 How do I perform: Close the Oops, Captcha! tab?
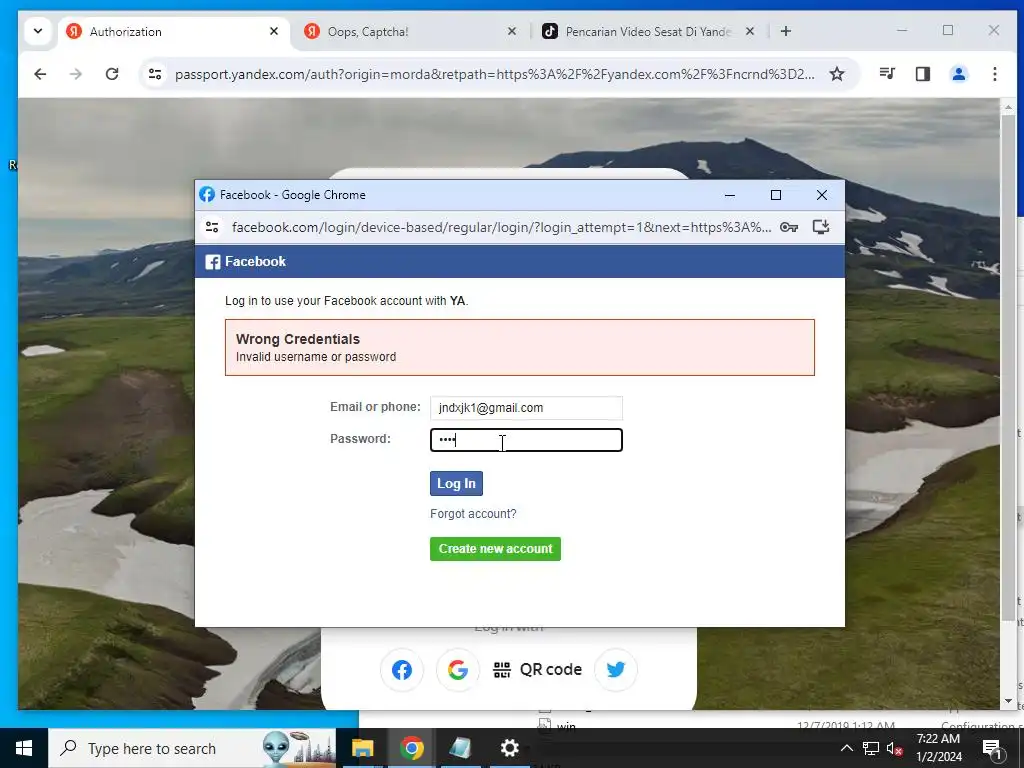point(512,31)
